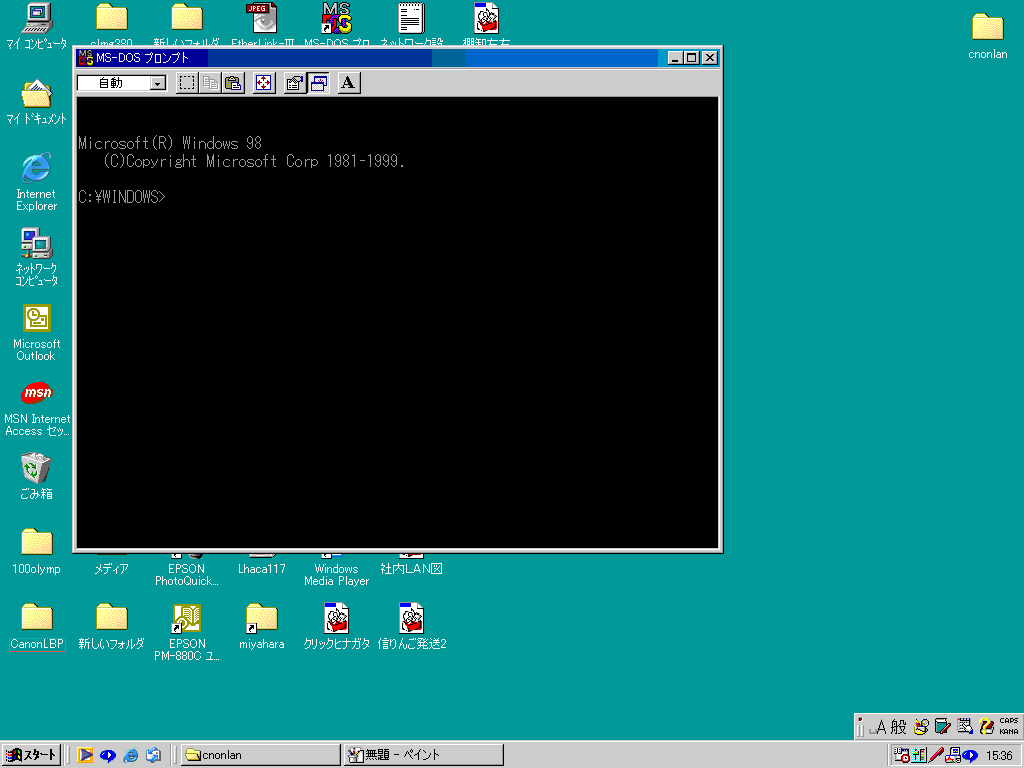1024x768 pixels.
Task: Select the cnonlan folder on the desktop
Action: 987,37
